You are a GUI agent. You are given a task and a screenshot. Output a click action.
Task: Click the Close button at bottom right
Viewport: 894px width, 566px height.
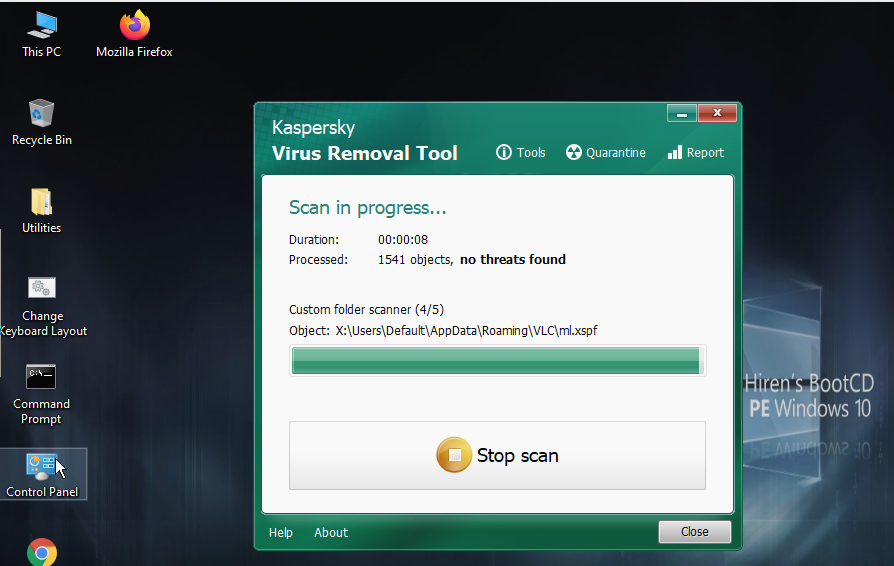(x=694, y=532)
